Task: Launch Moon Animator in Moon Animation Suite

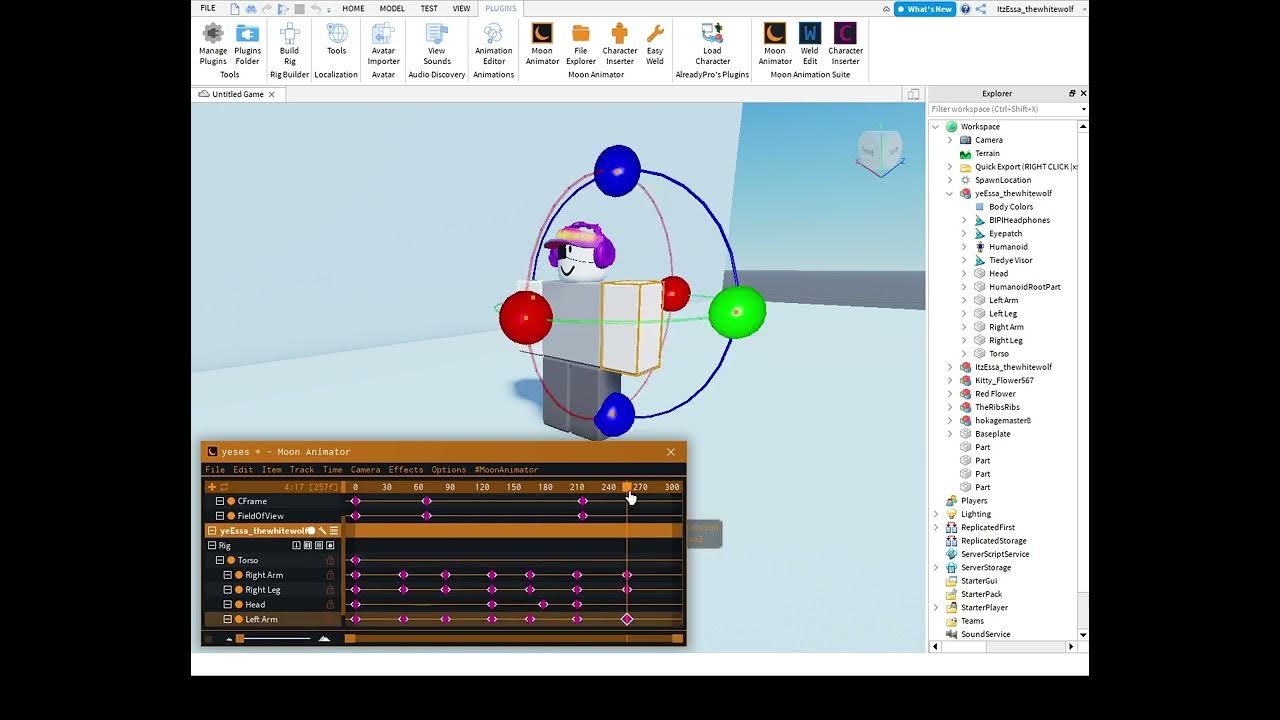Action: click(x=775, y=45)
